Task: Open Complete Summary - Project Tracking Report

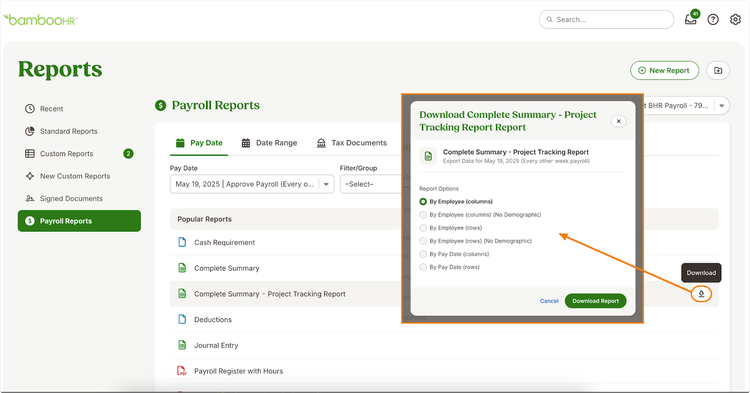Action: 270,294
